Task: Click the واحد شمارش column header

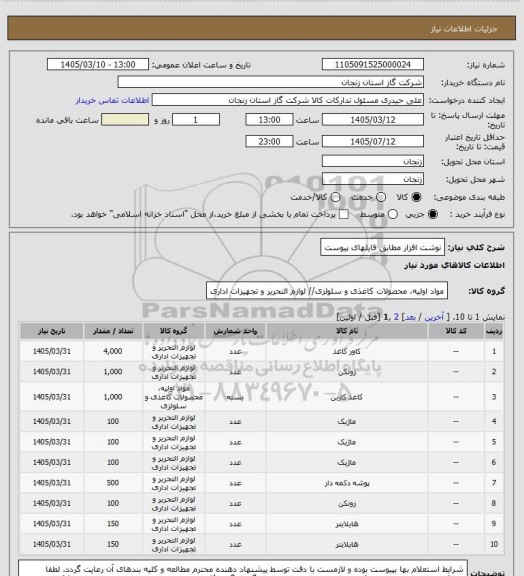Action: coord(235,331)
